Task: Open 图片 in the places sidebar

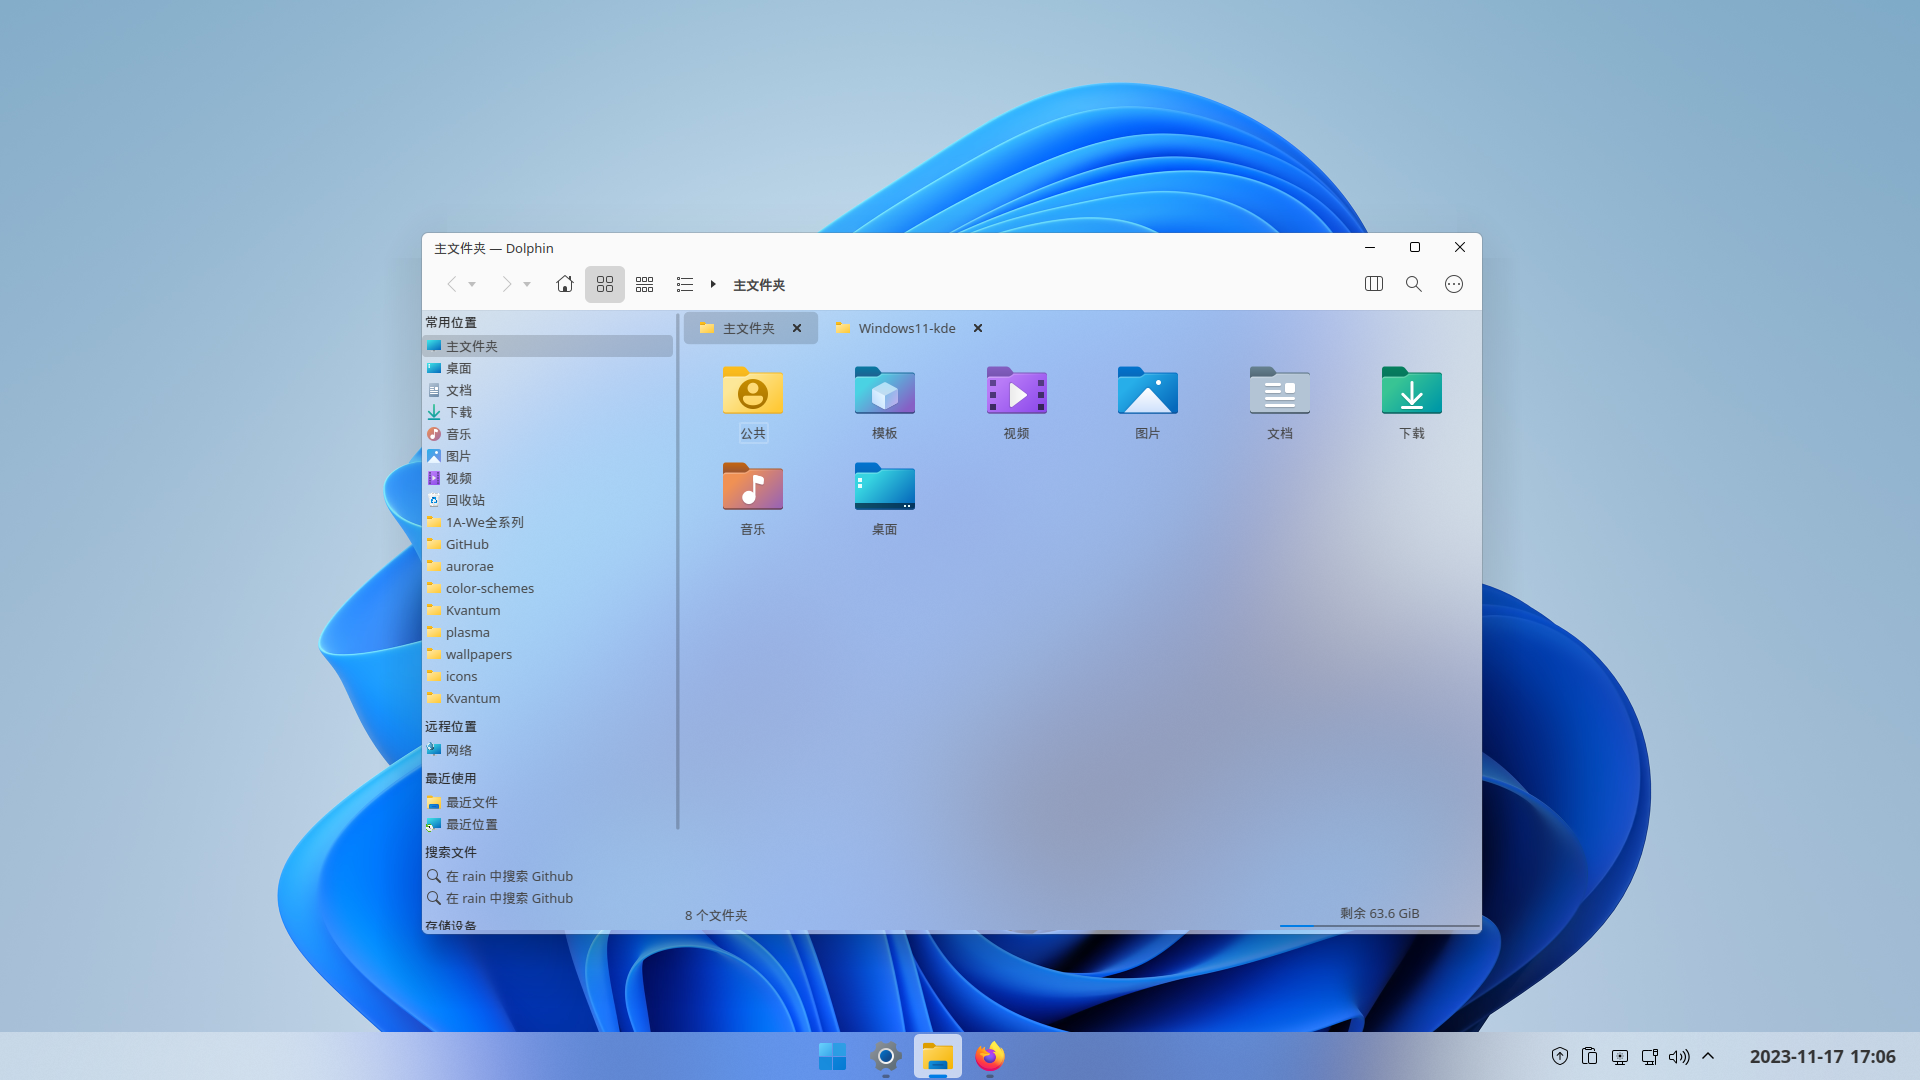Action: click(548, 456)
